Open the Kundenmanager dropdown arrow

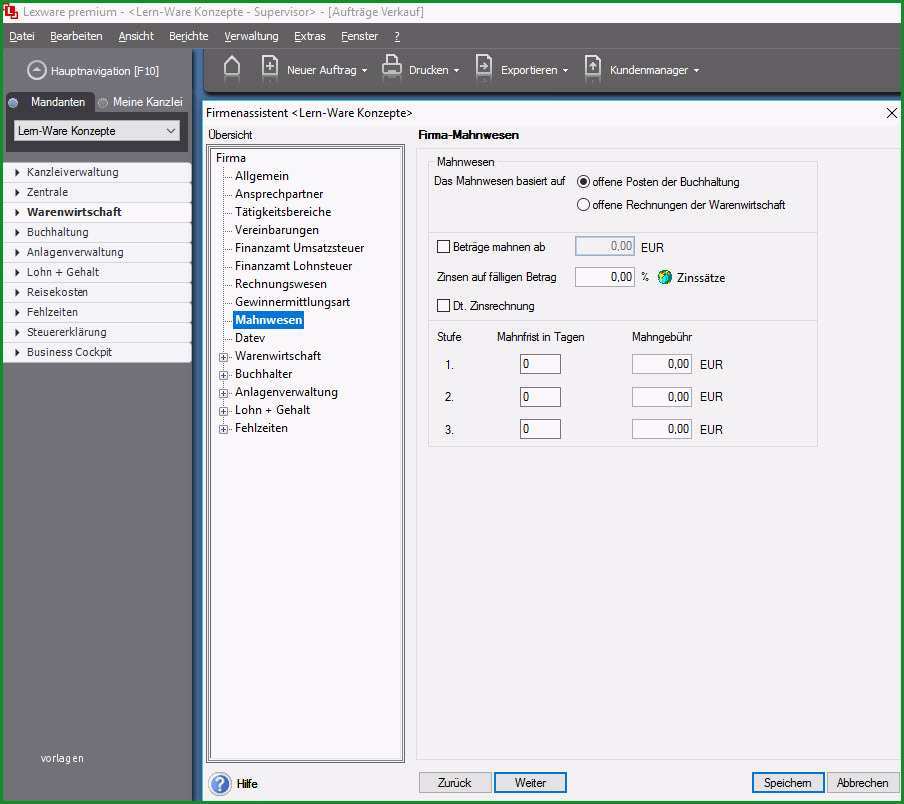pyautogui.click(x=696, y=70)
